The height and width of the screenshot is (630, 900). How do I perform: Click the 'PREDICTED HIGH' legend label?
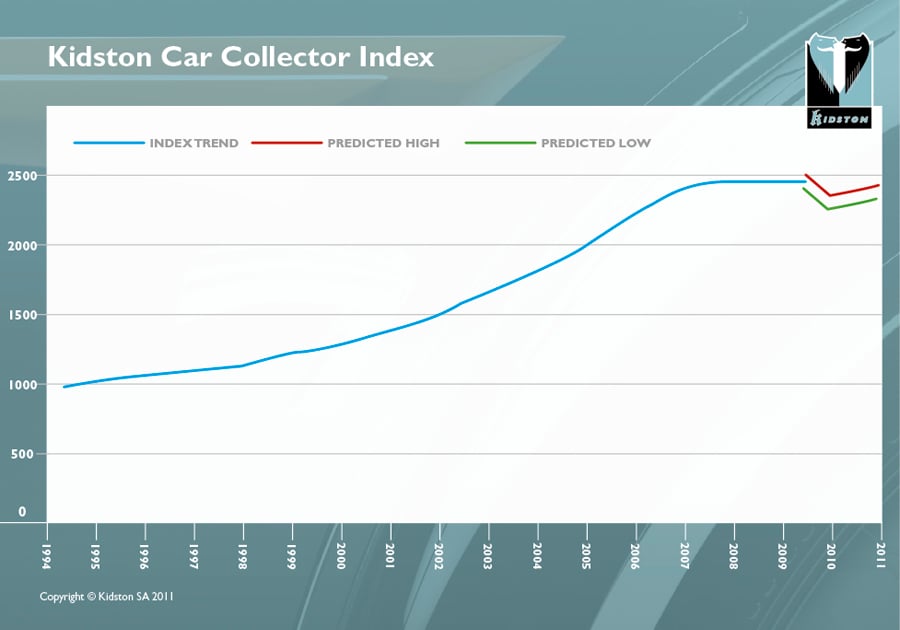[x=383, y=143]
